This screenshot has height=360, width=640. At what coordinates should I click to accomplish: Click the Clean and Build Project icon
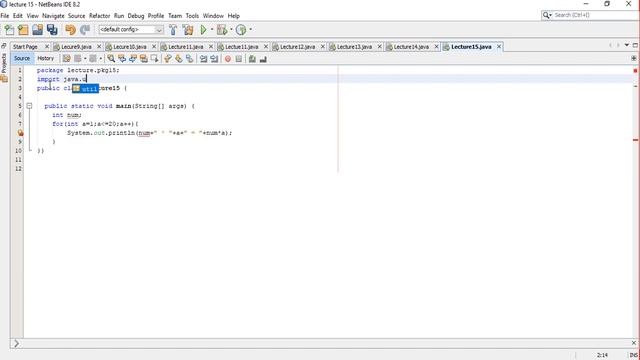[188, 29]
